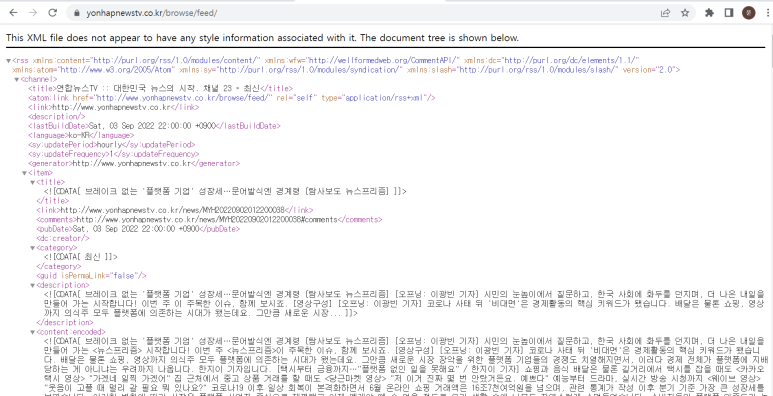Click the XML style information notice
This screenshot has width=773, height=396.
click(262, 38)
